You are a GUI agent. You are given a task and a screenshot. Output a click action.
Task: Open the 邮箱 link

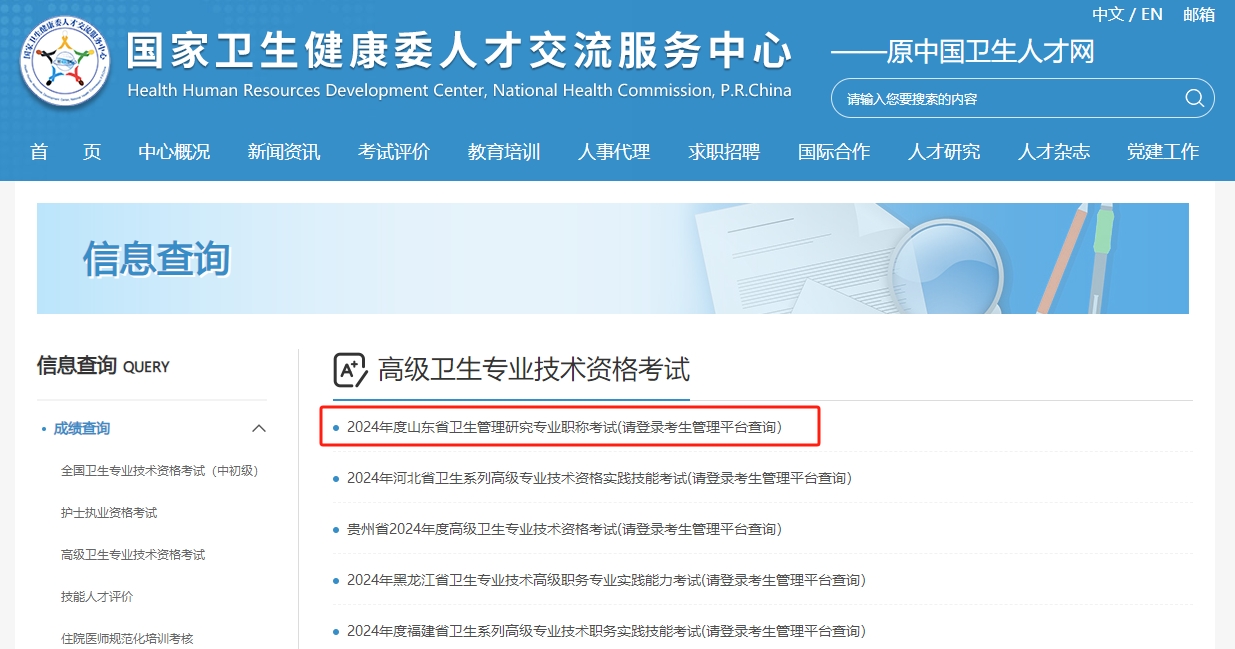pos(1199,14)
